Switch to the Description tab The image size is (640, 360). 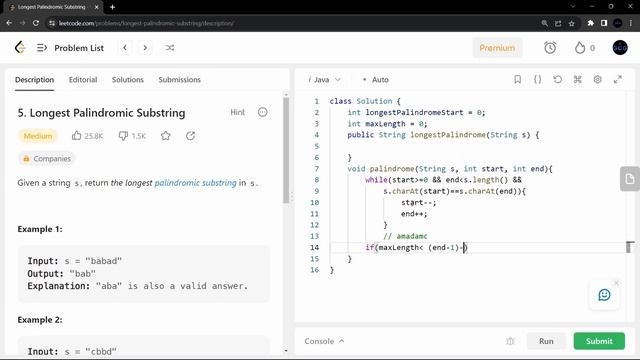click(34, 80)
